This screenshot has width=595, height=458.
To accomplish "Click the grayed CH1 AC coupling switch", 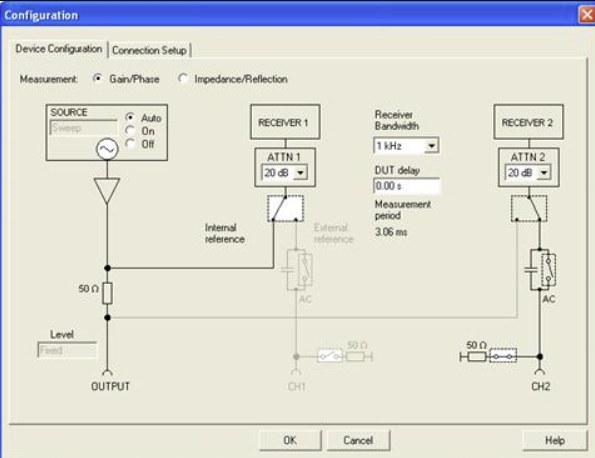I will click(305, 270).
